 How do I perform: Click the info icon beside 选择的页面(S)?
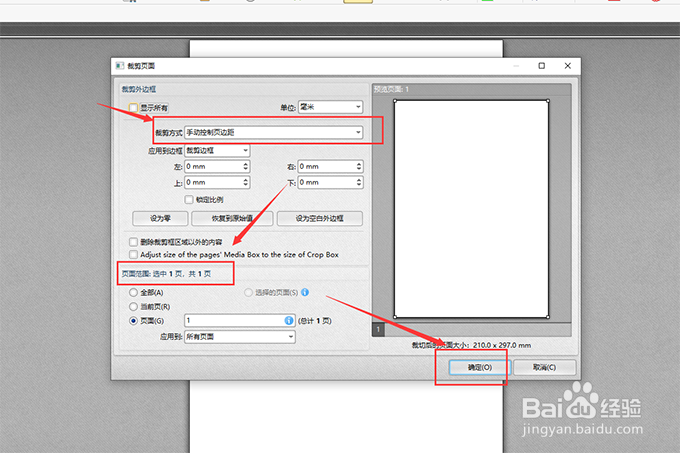(305, 292)
